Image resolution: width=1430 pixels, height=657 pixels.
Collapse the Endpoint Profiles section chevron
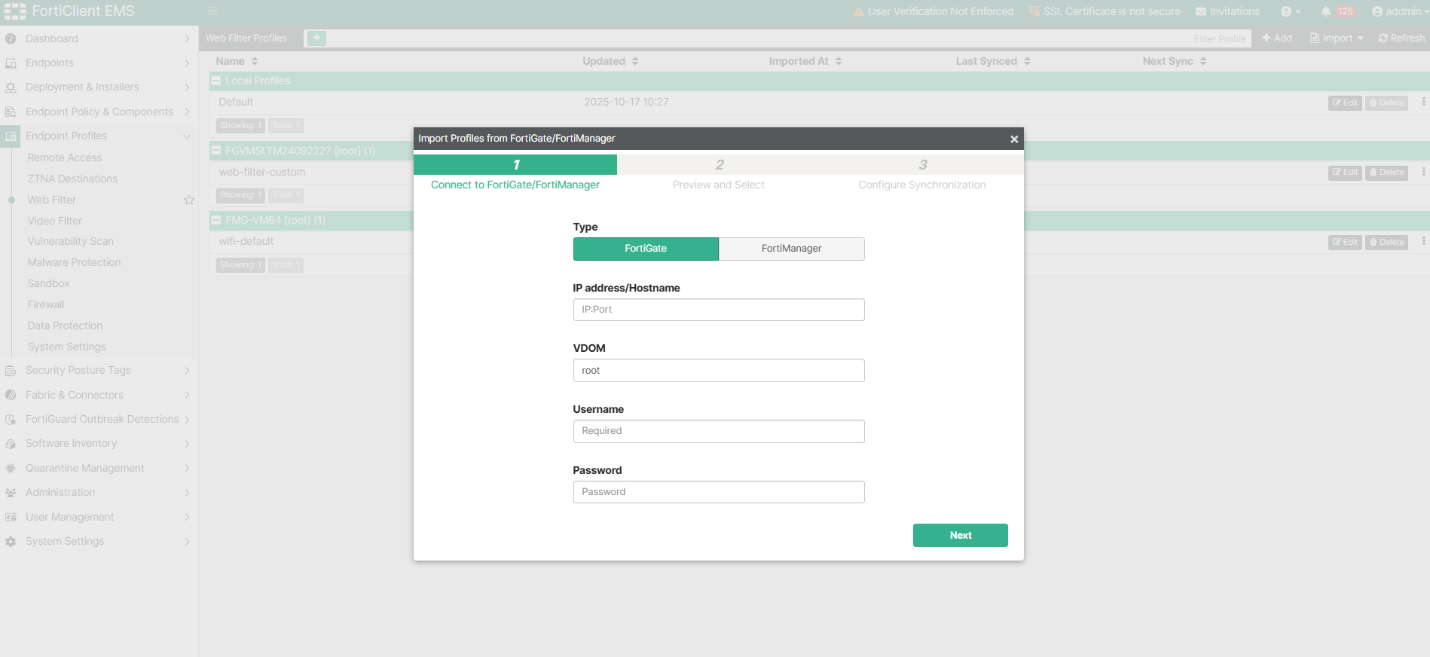[x=187, y=136]
